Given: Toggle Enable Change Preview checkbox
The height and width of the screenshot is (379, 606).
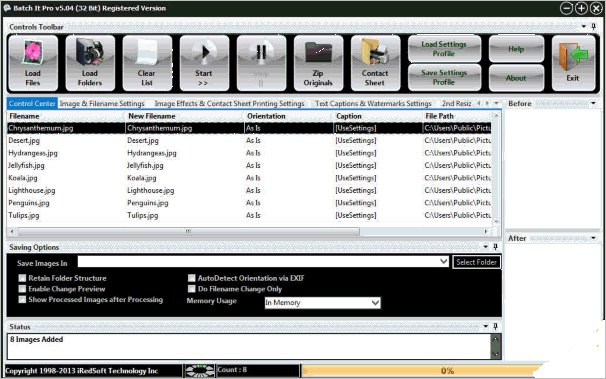Looking at the screenshot, I should click(22, 289).
